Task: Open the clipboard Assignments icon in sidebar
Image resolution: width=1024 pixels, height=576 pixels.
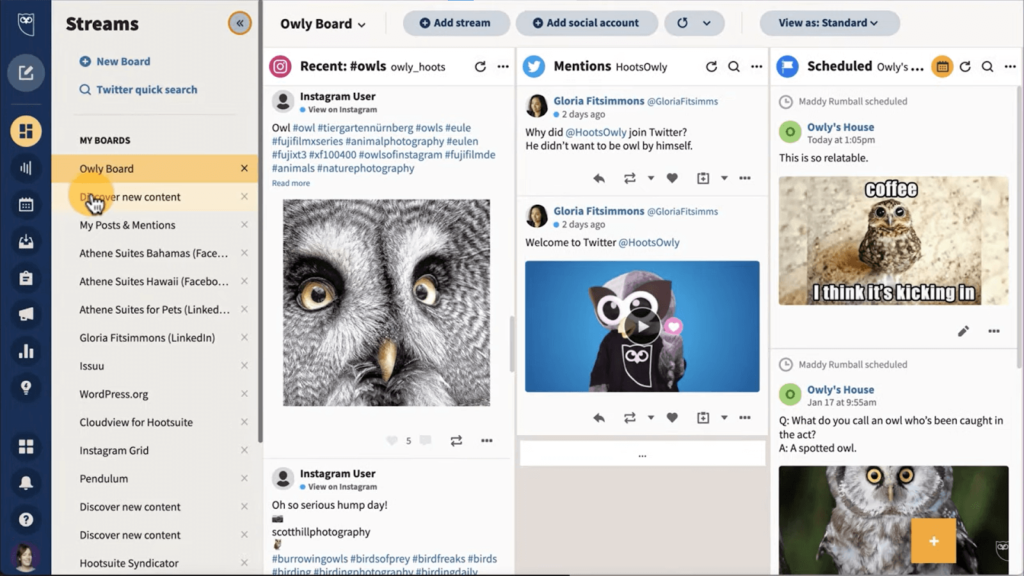Action: click(x=25, y=278)
